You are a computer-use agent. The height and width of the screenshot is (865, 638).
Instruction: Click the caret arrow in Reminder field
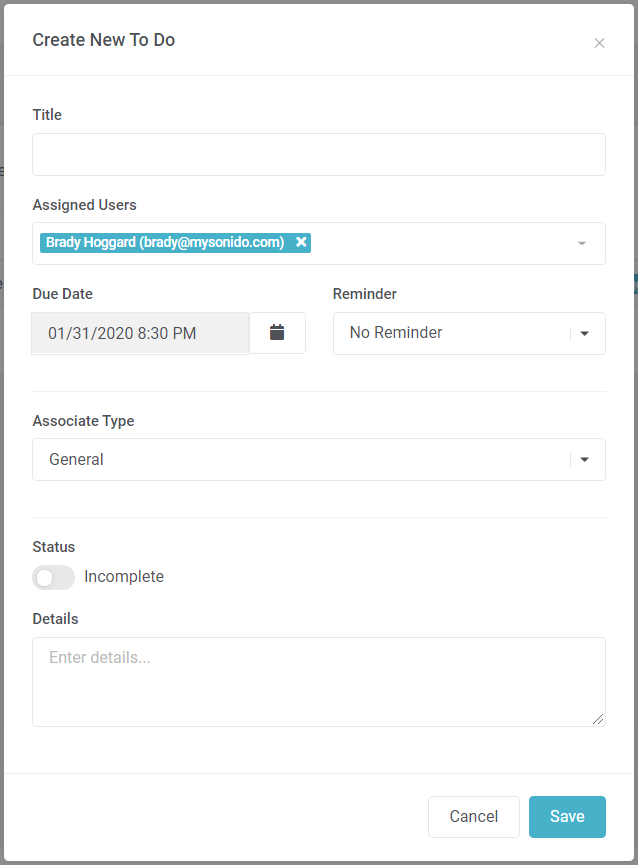[585, 333]
